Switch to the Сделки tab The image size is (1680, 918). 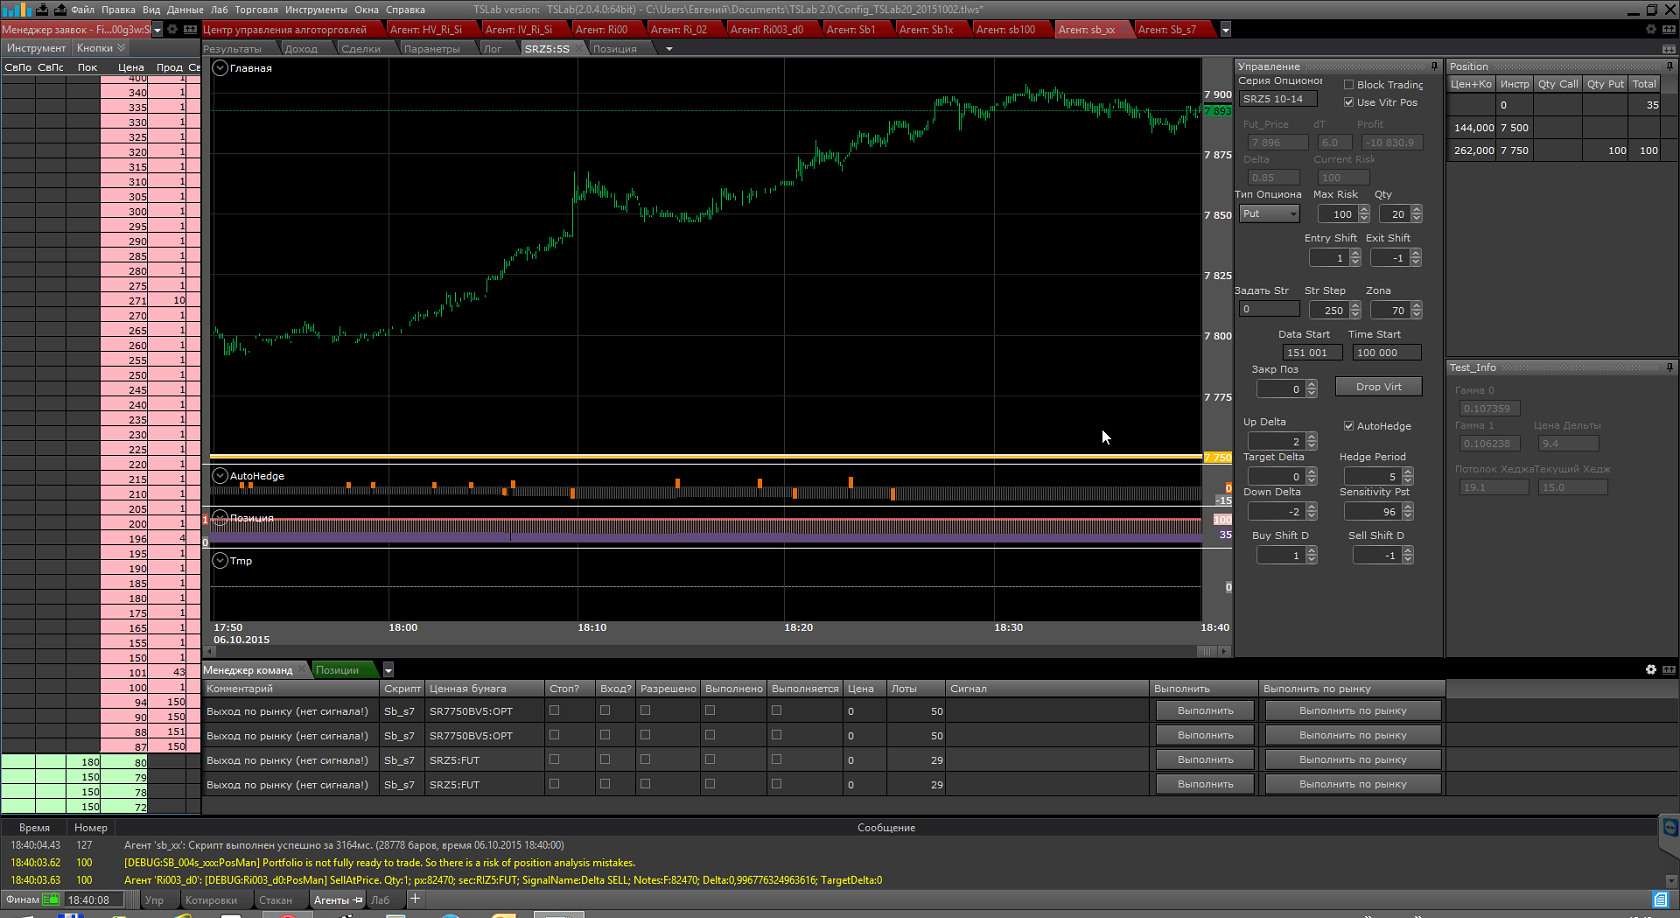click(360, 49)
